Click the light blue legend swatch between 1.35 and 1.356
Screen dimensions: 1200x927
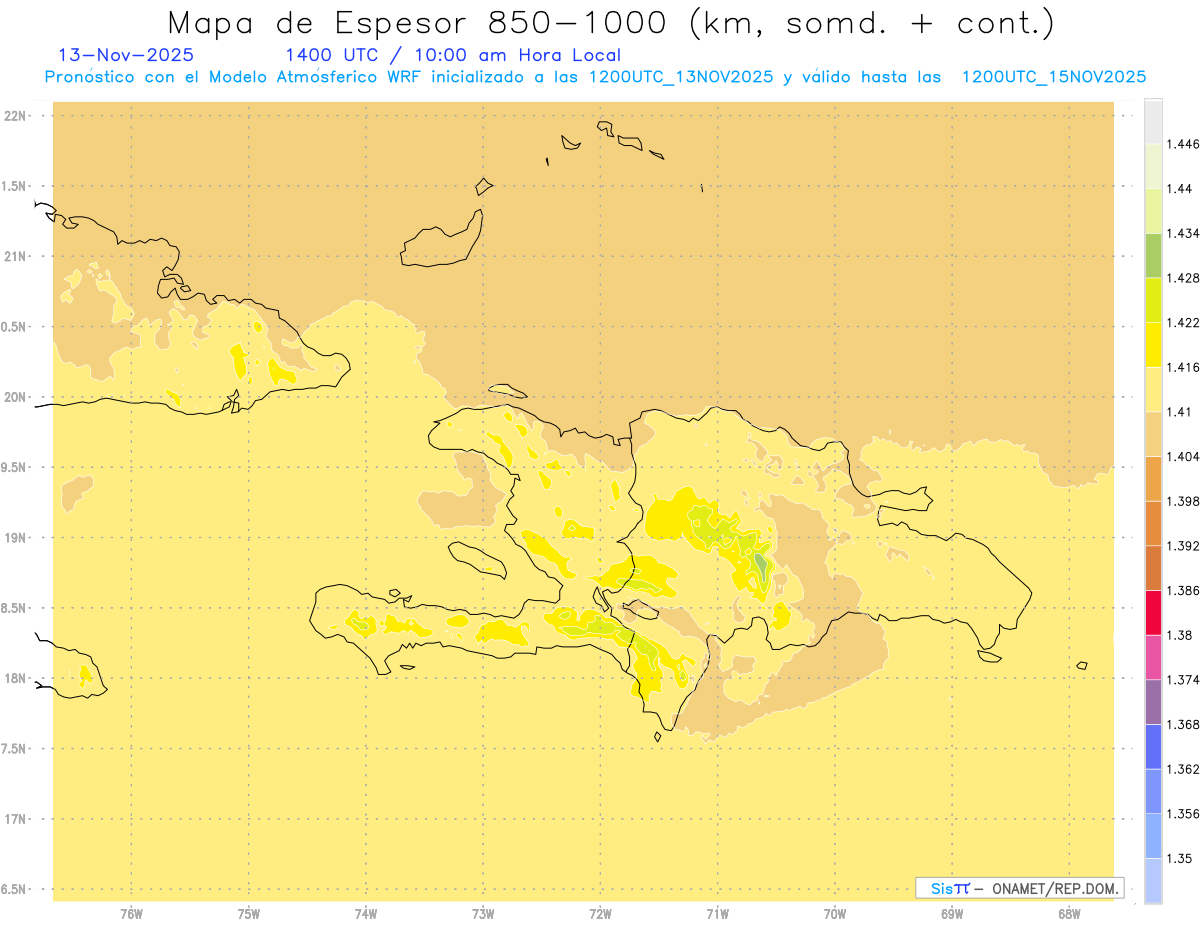click(x=1153, y=836)
